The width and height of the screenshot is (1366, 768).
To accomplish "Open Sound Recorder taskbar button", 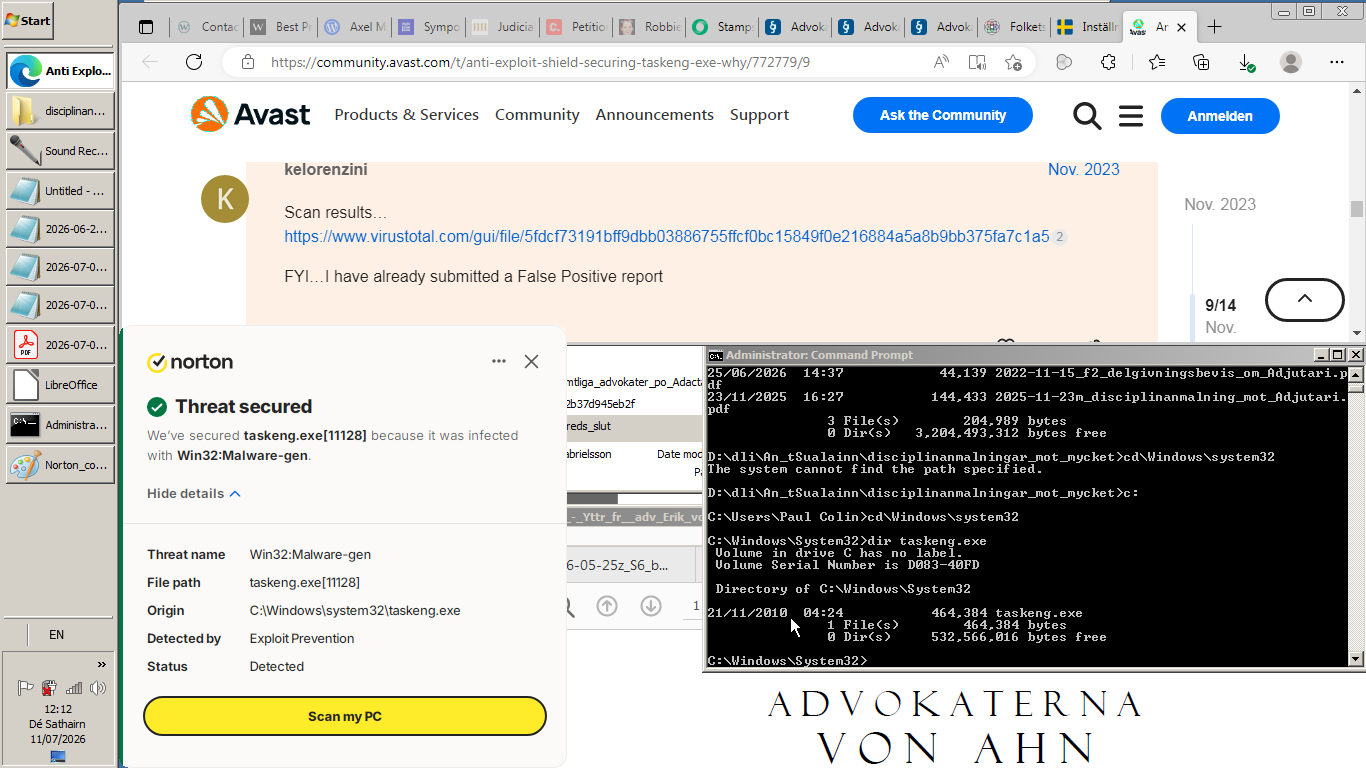I will pyautogui.click(x=60, y=151).
